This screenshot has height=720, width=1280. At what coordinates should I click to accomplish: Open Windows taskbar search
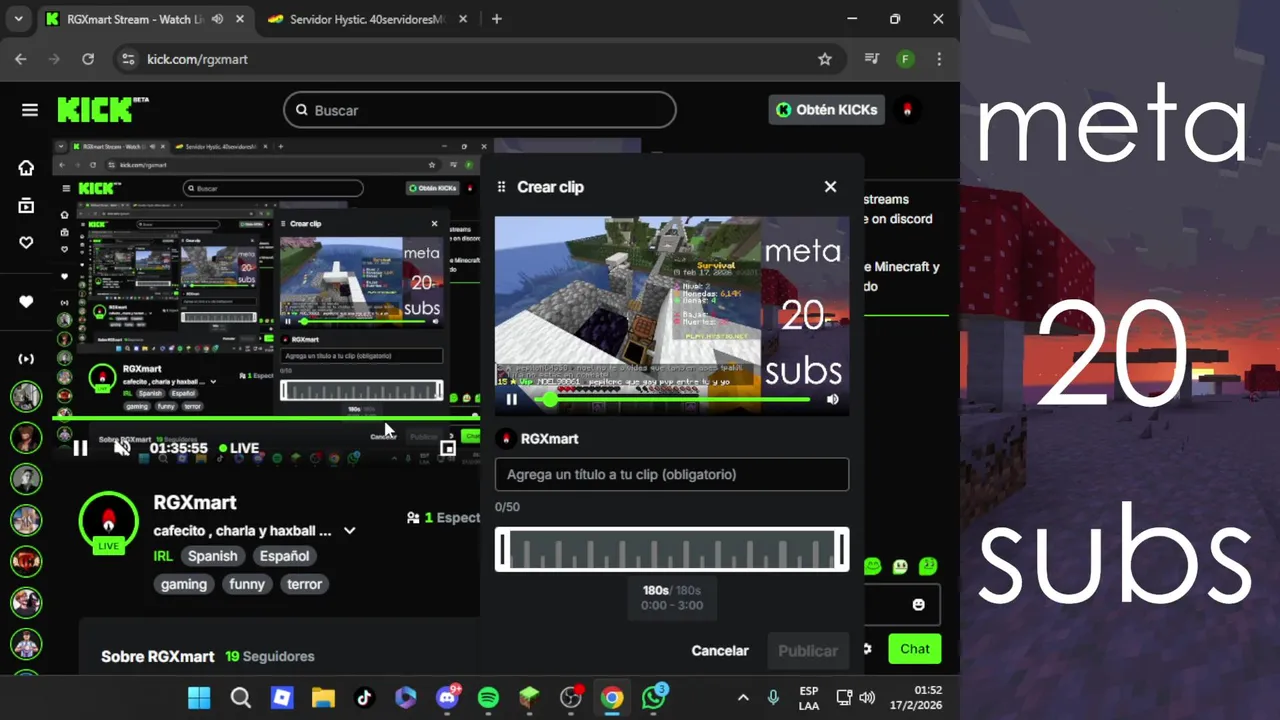(x=240, y=698)
